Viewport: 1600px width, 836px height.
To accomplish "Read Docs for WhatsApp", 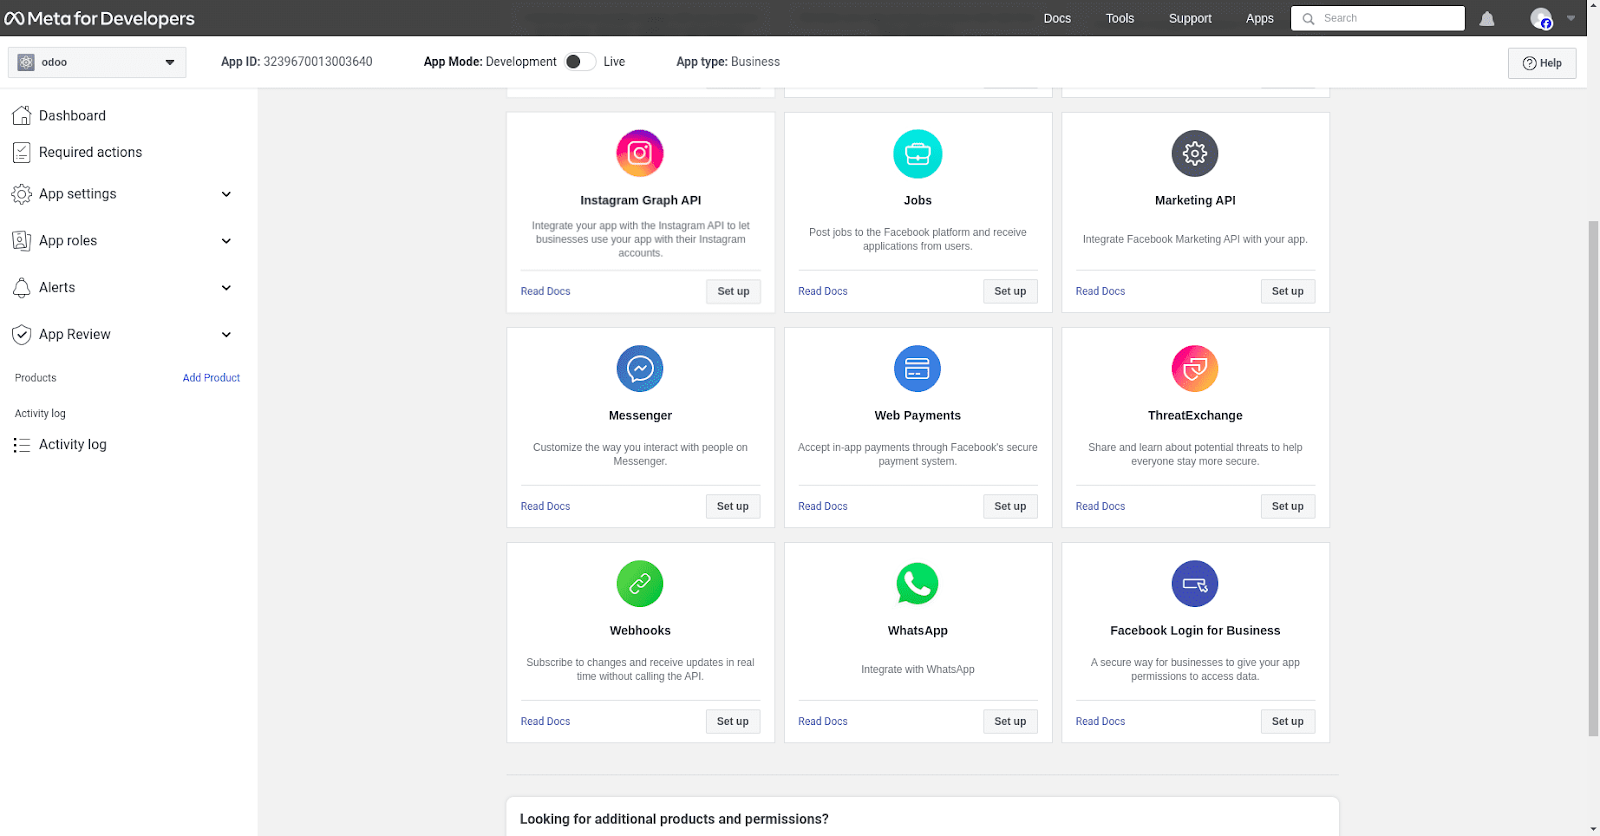I will 823,721.
